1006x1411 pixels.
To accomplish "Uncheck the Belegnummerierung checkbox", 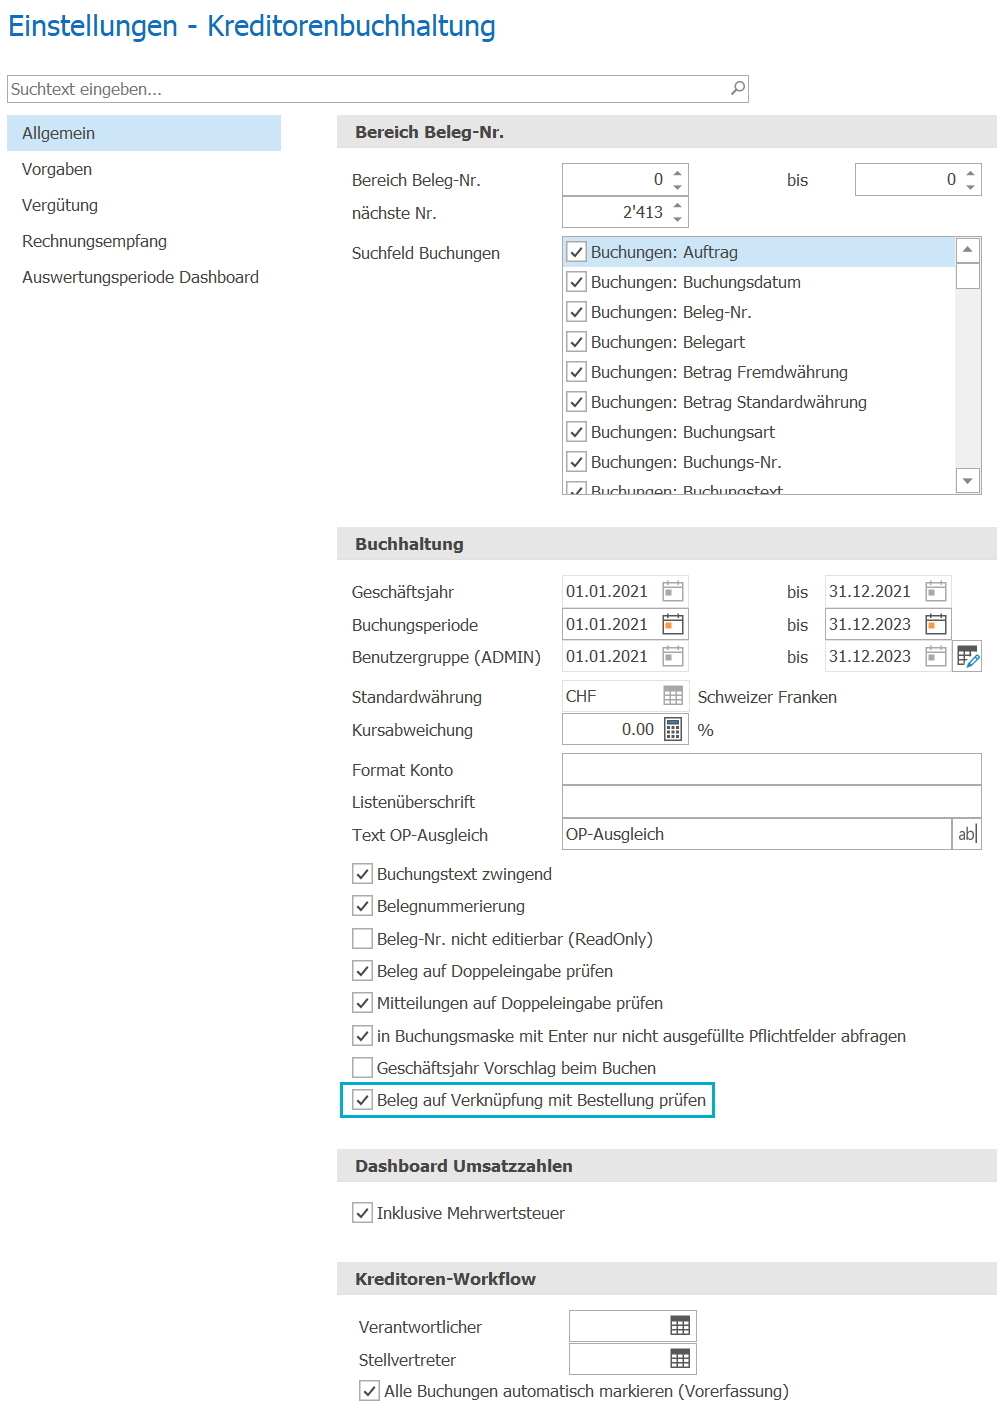I will (x=362, y=906).
